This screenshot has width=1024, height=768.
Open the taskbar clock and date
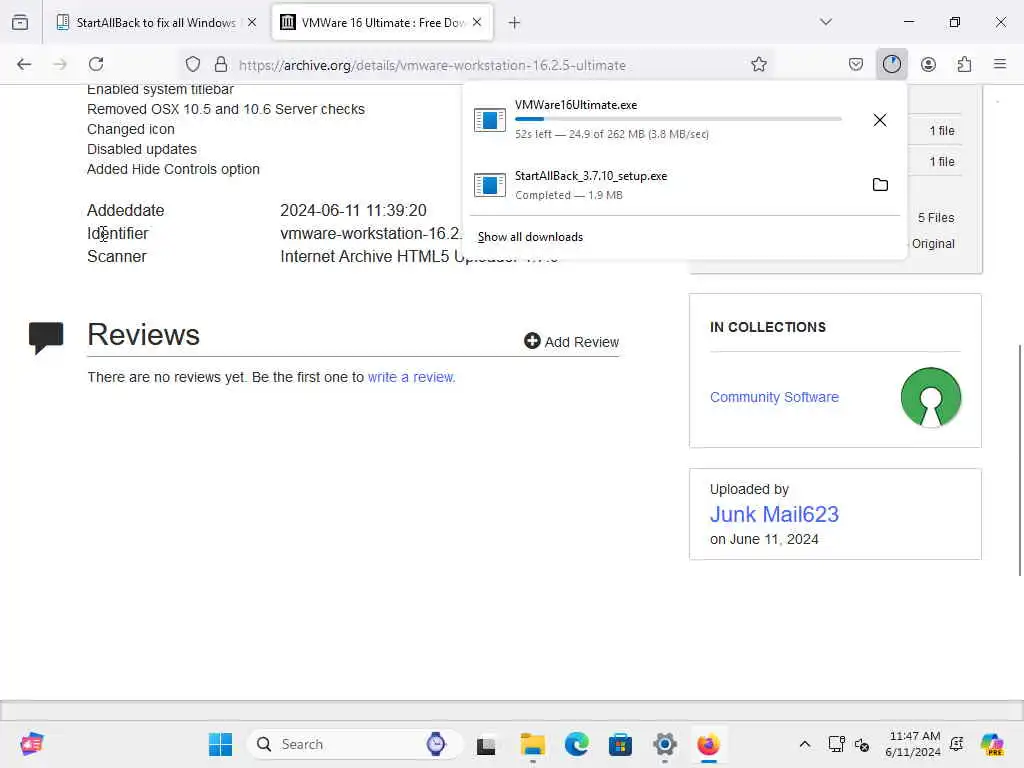coord(913,744)
